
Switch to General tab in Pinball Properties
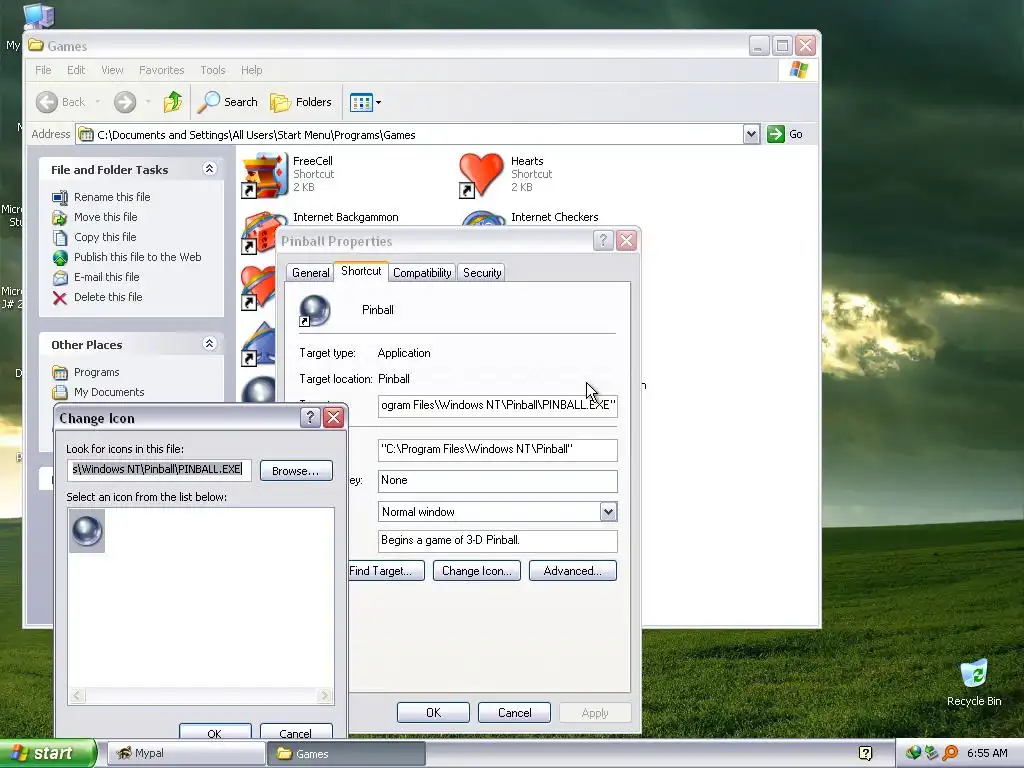(x=310, y=272)
